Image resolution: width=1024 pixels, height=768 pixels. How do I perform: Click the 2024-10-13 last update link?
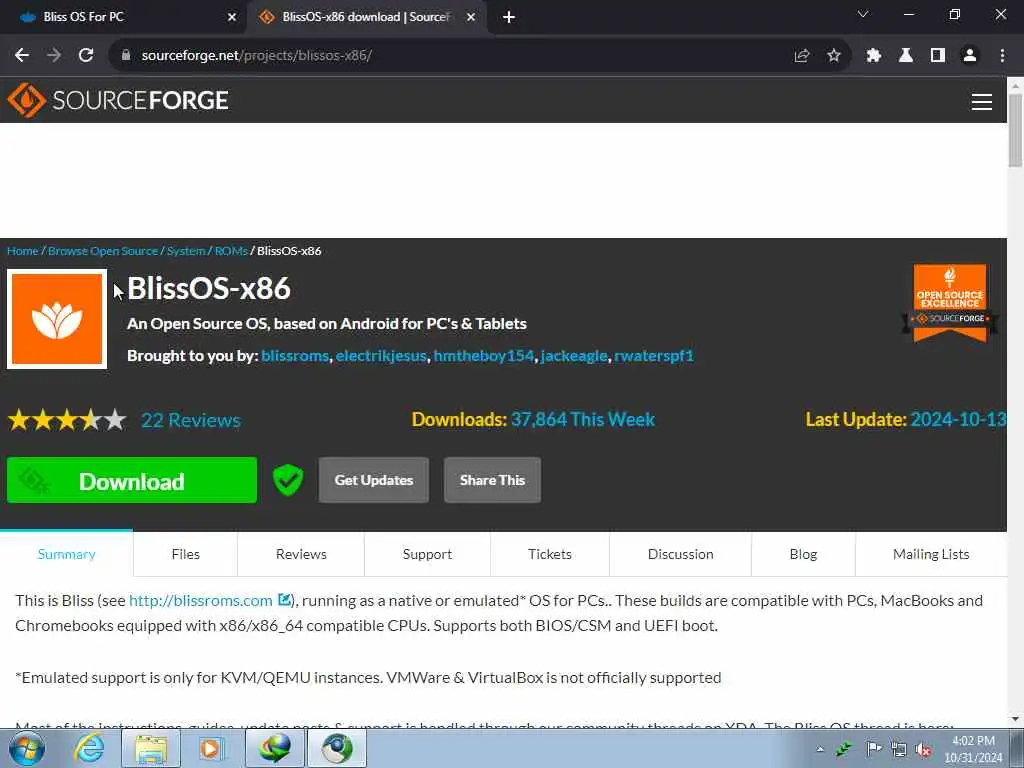coord(959,419)
